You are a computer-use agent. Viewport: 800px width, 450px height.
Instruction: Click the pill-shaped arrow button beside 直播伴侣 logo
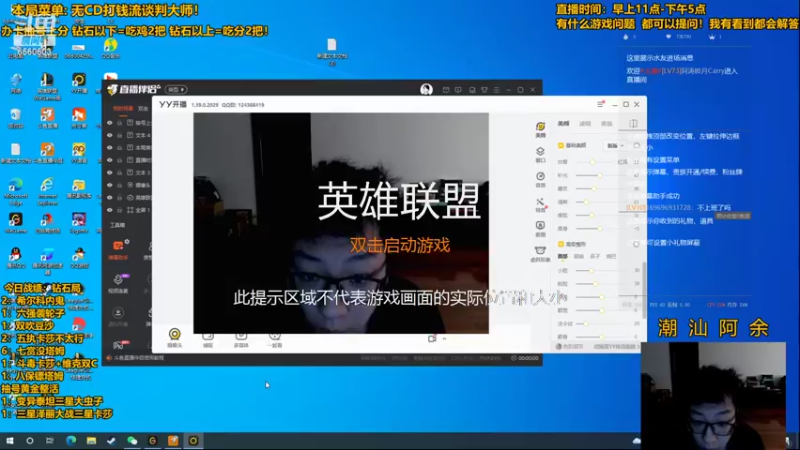click(176, 89)
